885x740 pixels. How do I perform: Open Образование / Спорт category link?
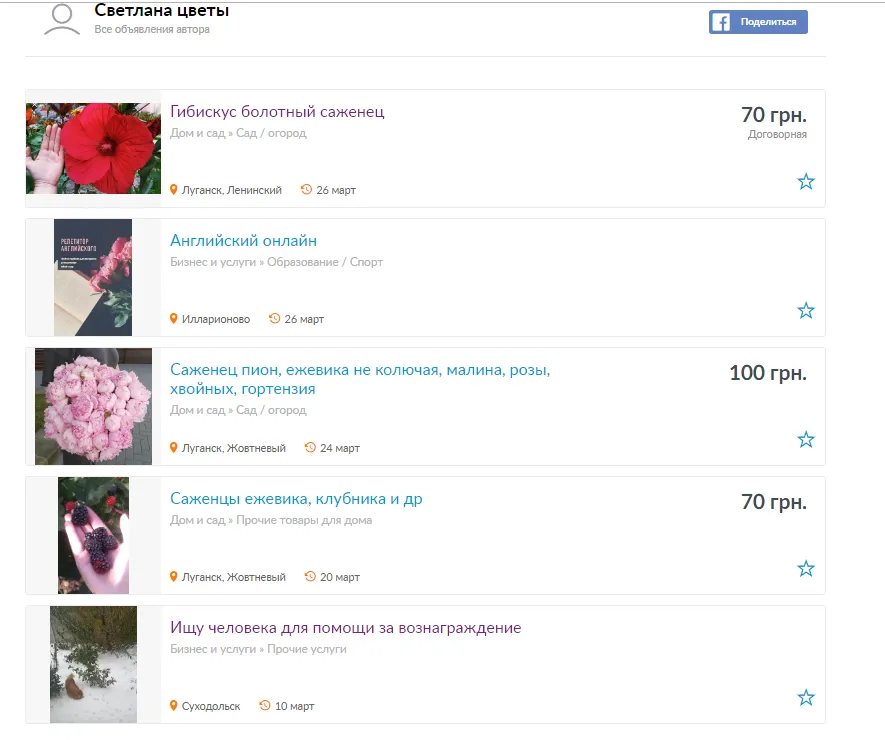[x=325, y=262]
